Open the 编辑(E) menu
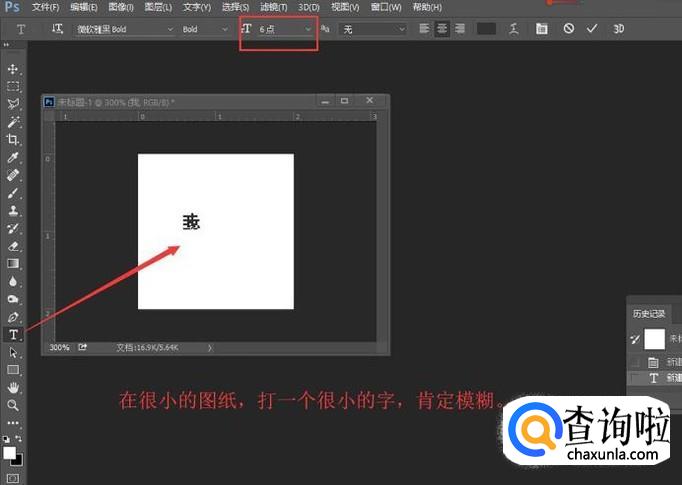The width and height of the screenshot is (682, 485). click(84, 7)
